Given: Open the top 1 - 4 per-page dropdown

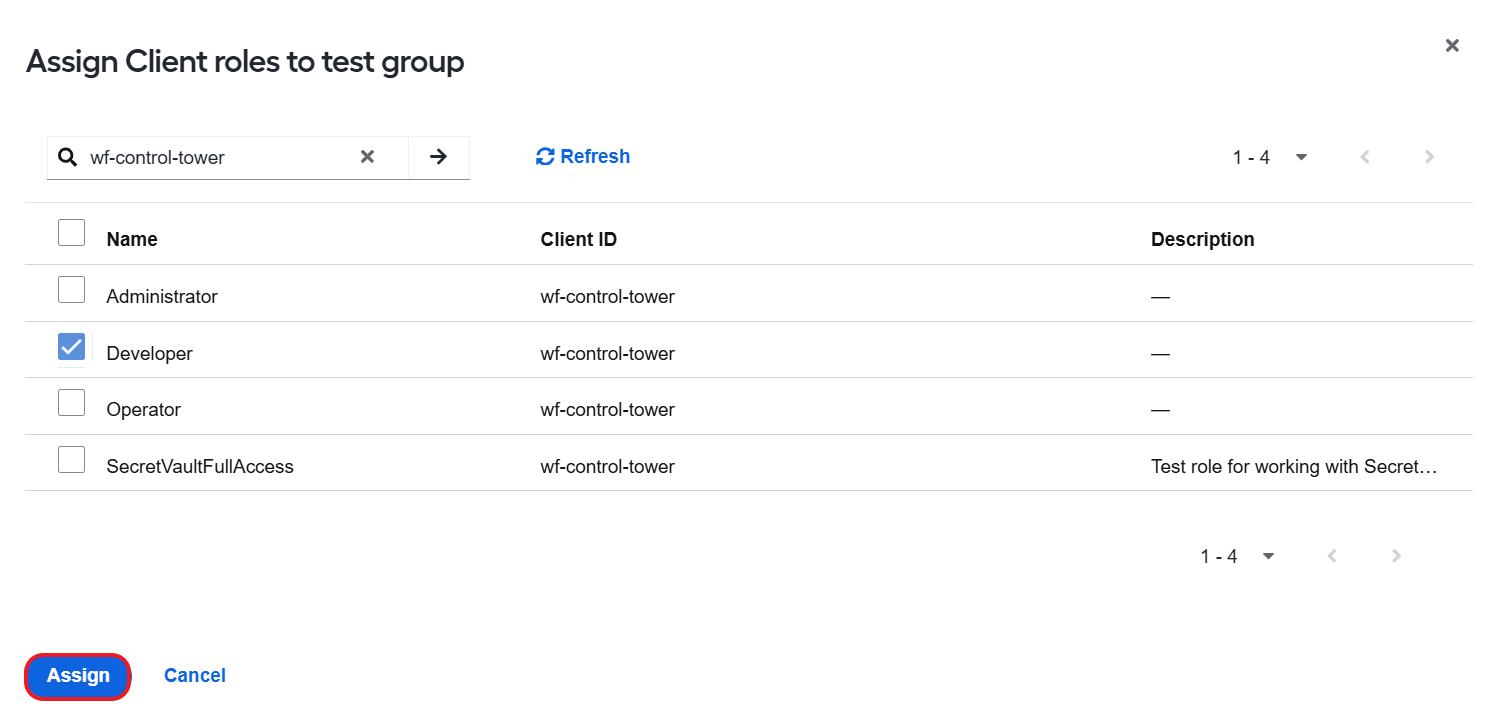Looking at the screenshot, I should click(x=1270, y=157).
